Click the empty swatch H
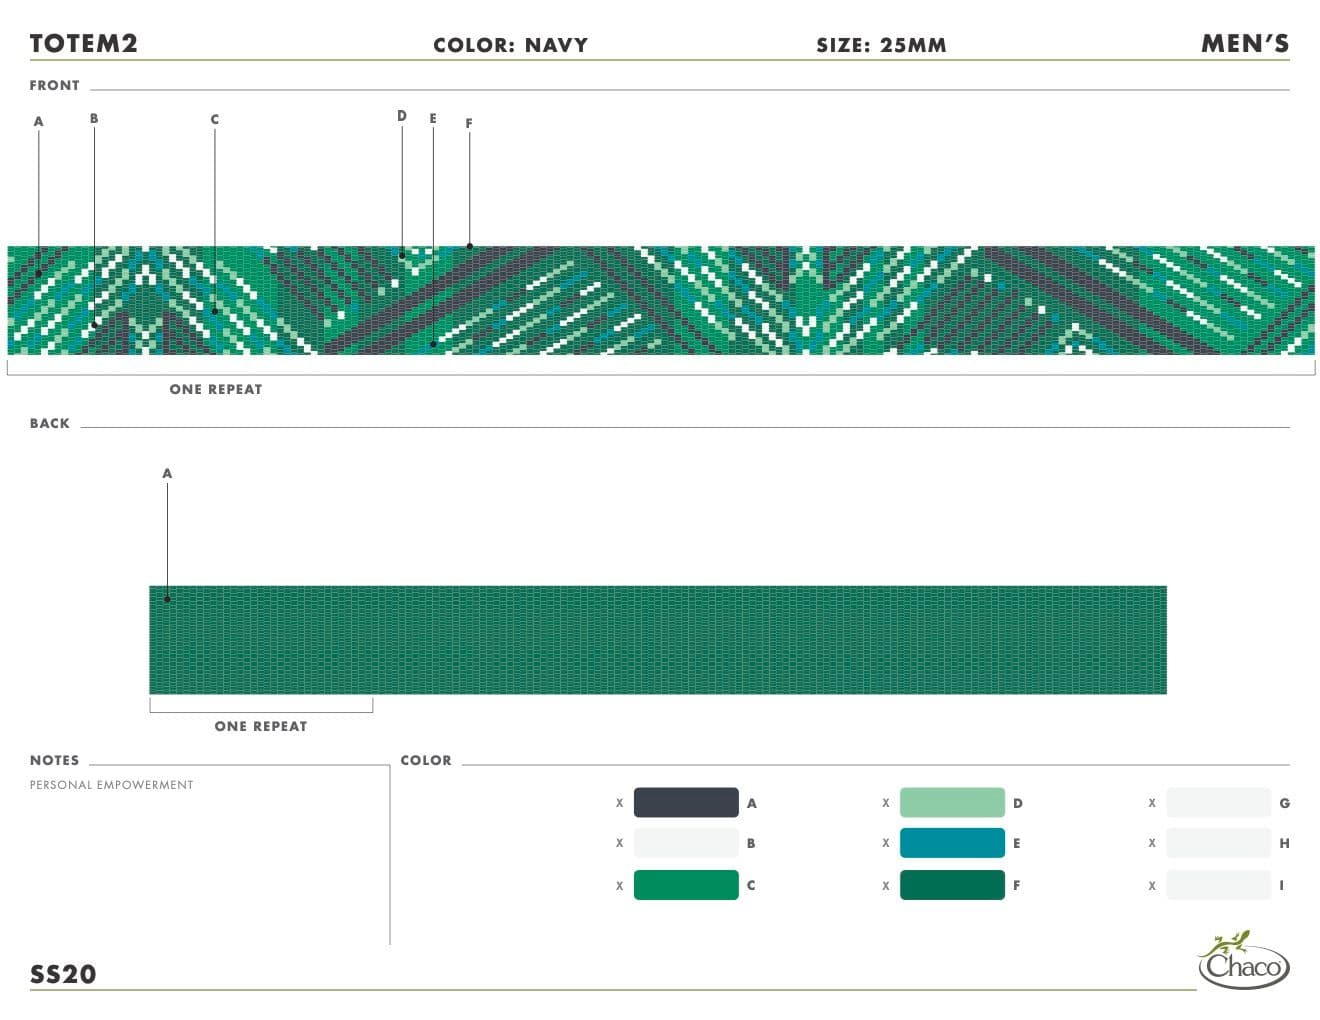This screenshot has width=1320, height=1020. pos(1218,843)
